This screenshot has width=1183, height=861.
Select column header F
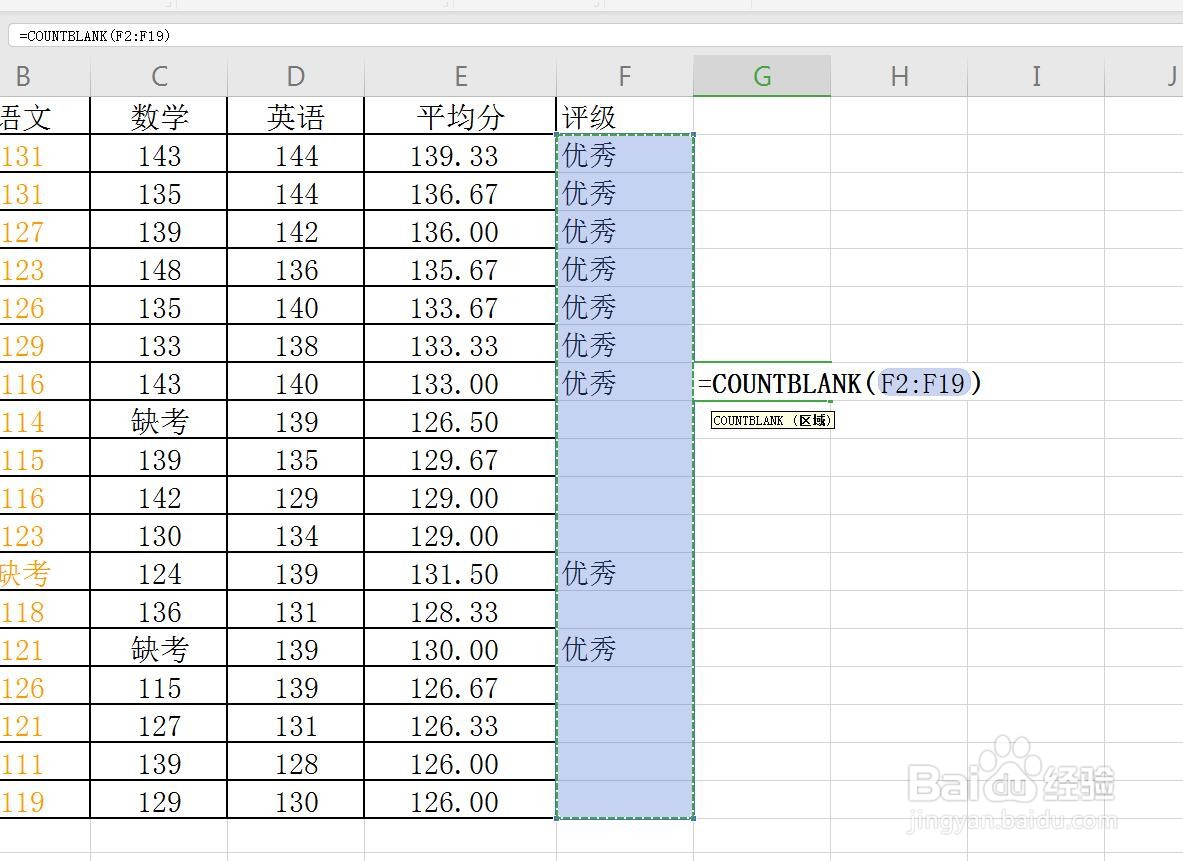point(624,75)
